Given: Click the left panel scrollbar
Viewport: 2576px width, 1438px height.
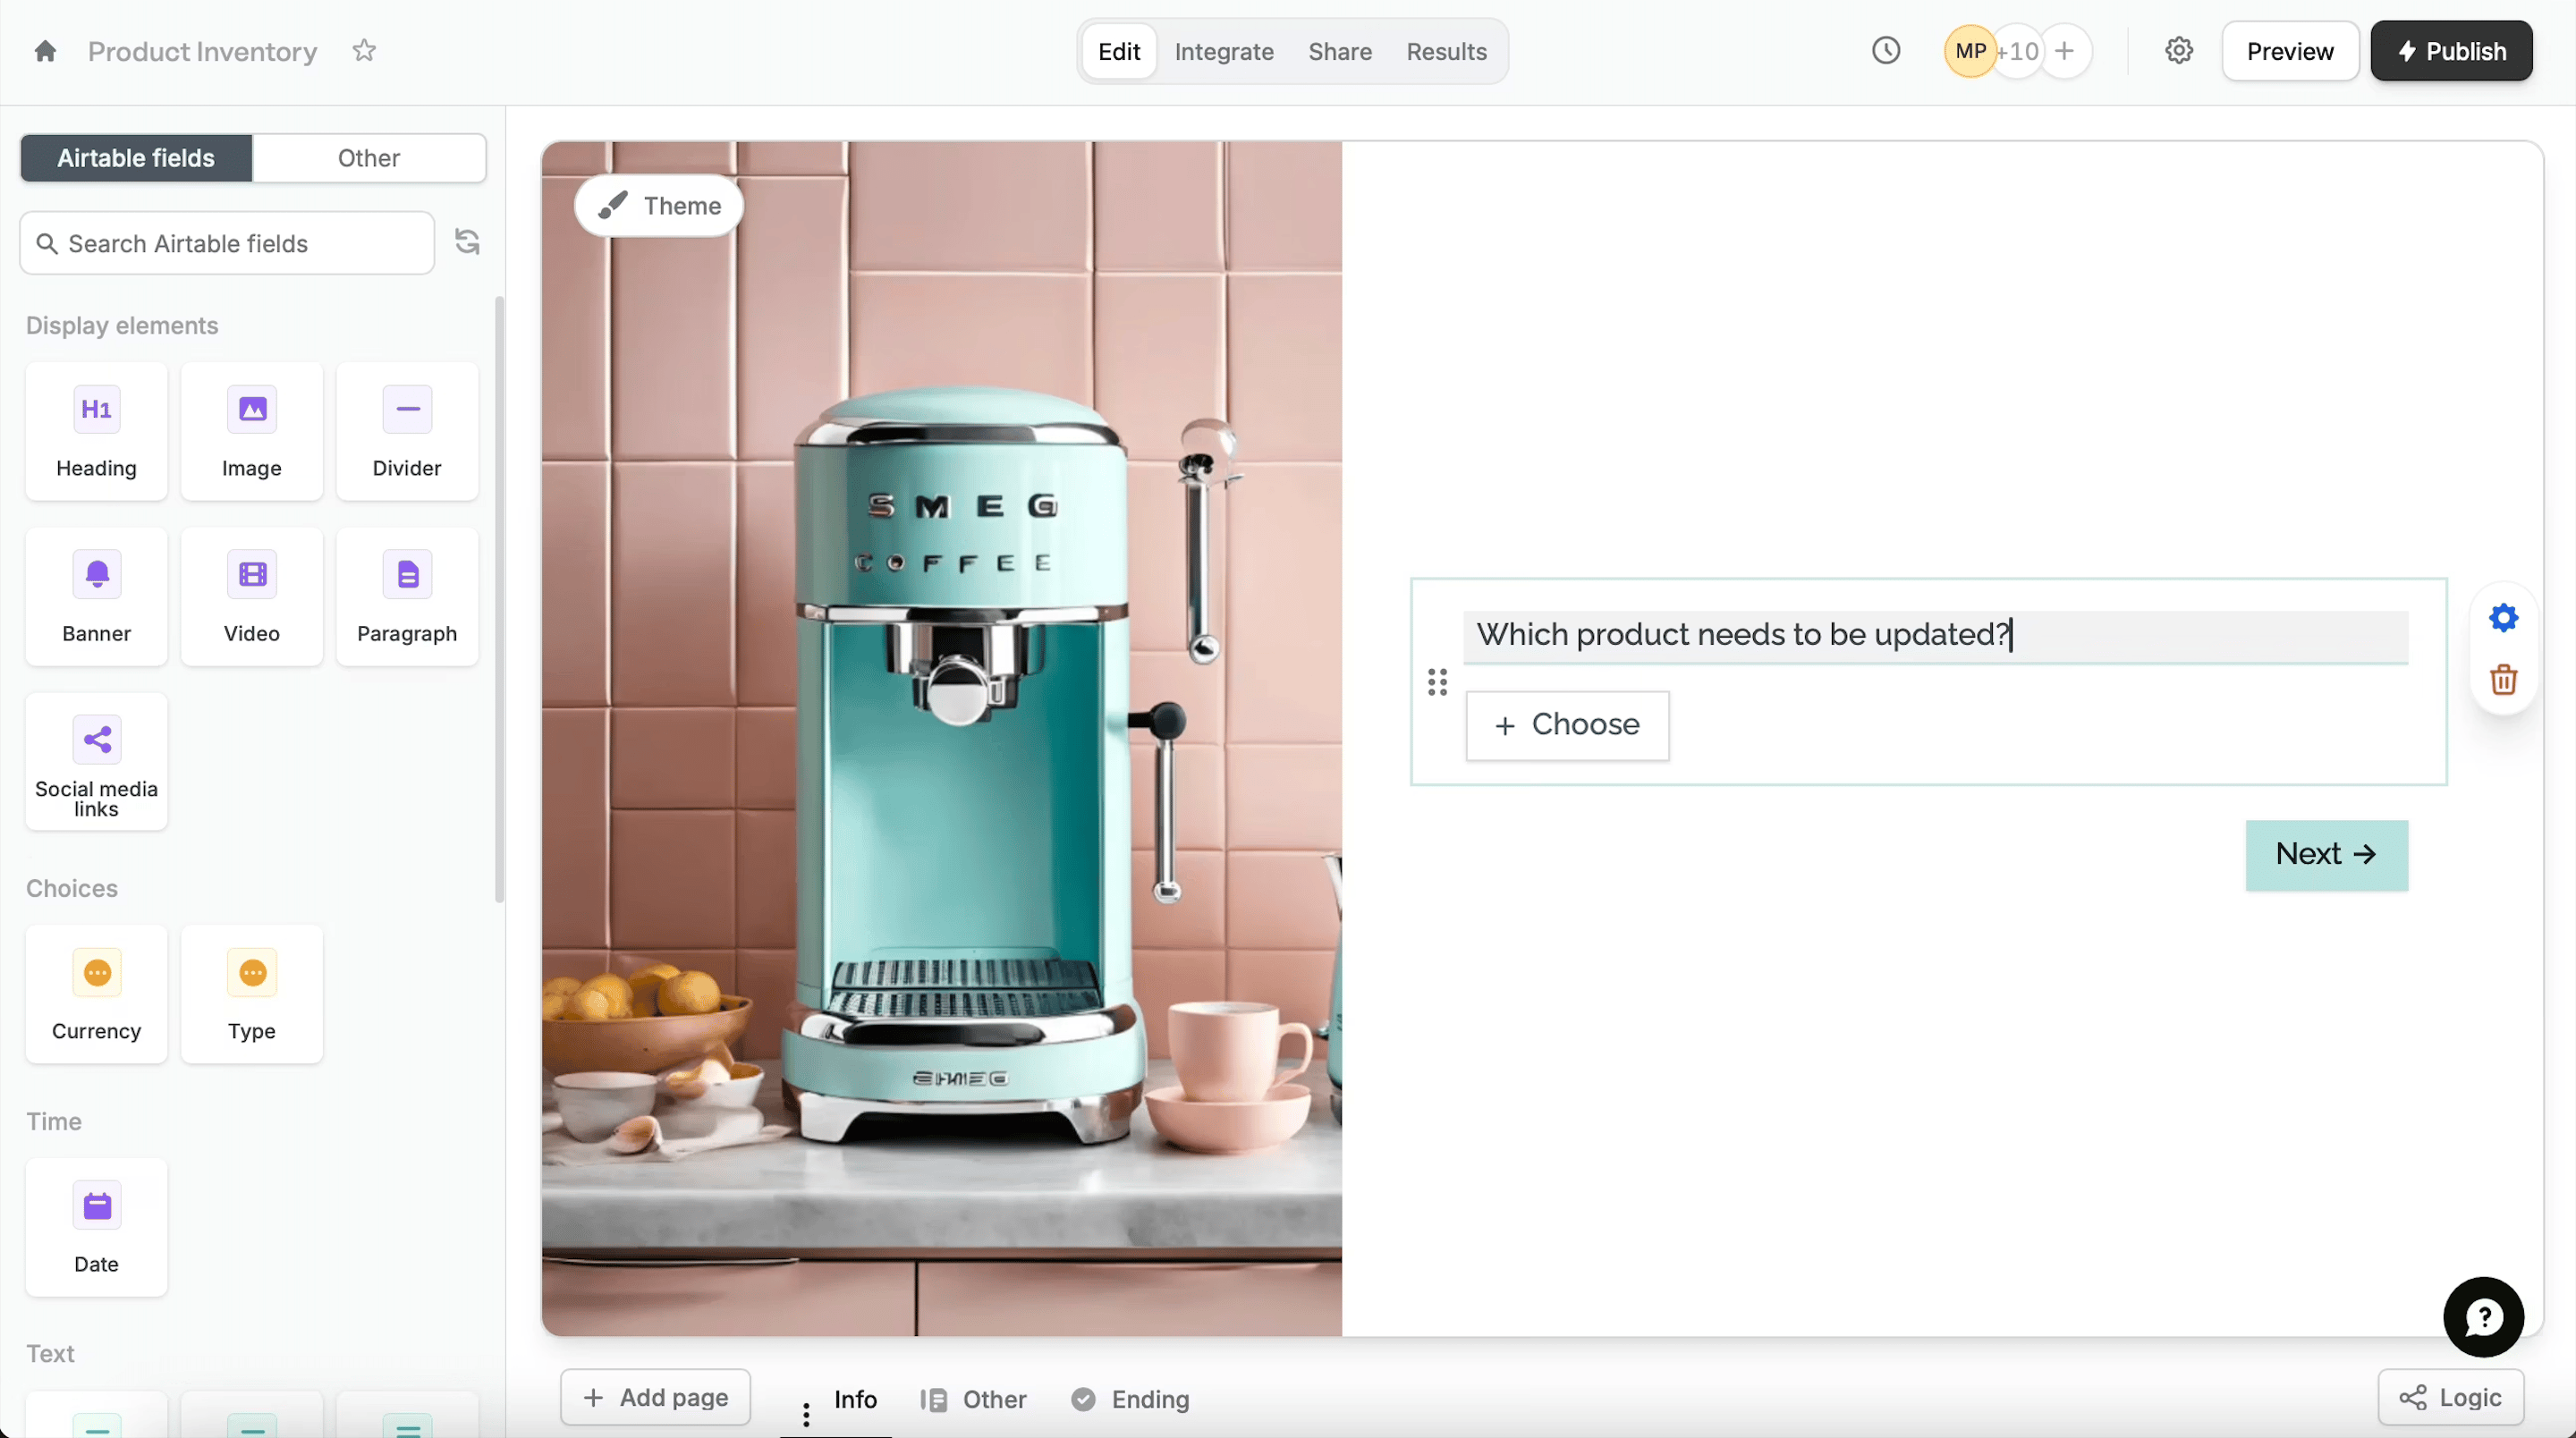Looking at the screenshot, I should (x=499, y=600).
